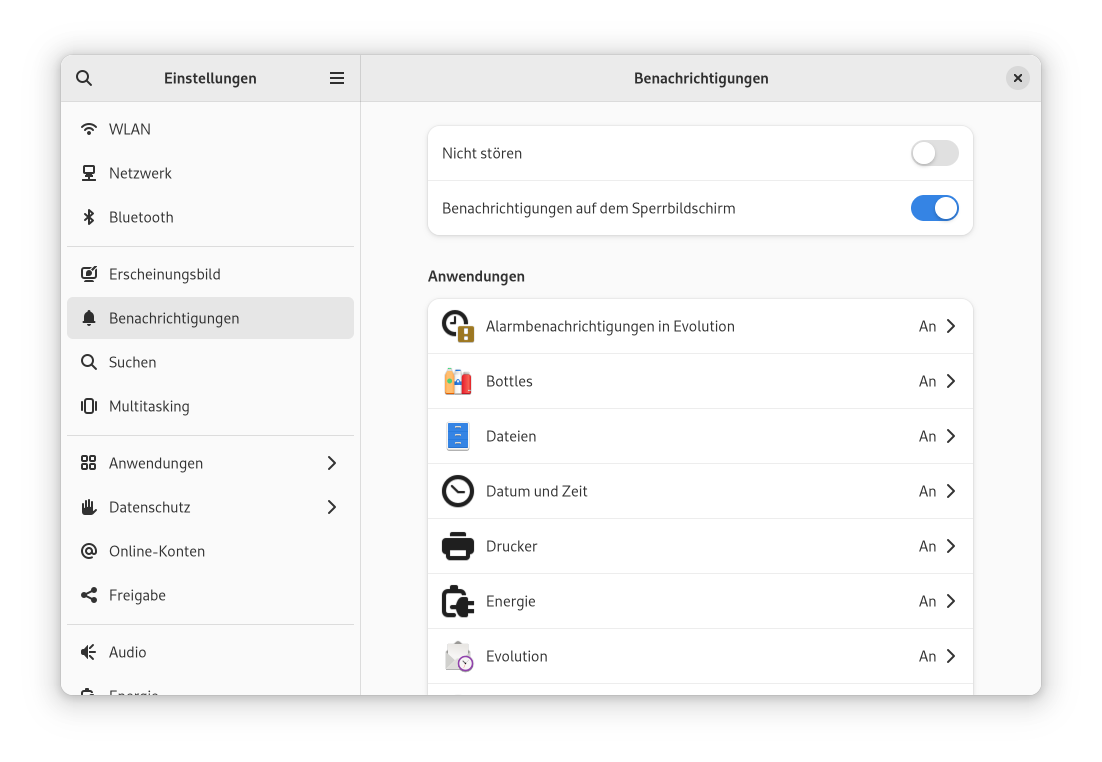
Task: Click the Evolution alarm notification icon
Action: (x=458, y=326)
